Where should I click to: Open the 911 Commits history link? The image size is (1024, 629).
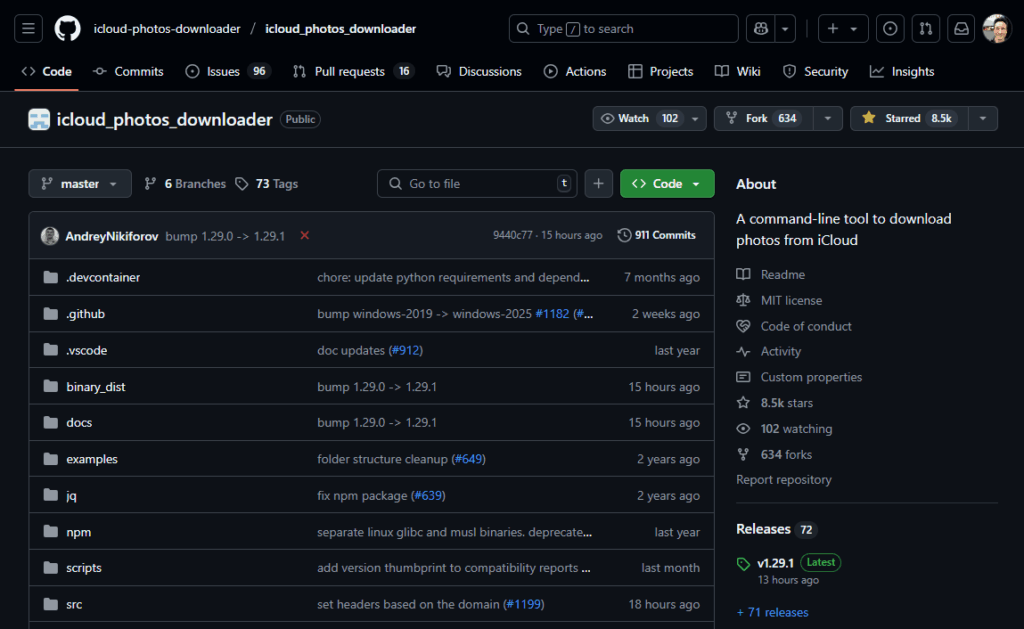point(657,235)
